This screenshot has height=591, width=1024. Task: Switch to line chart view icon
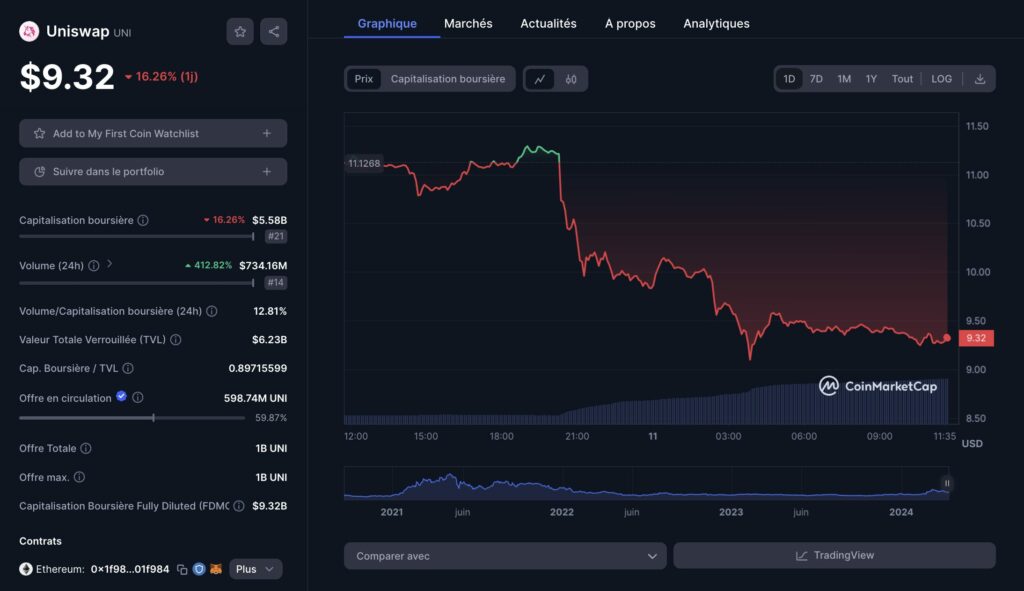[x=540, y=79]
